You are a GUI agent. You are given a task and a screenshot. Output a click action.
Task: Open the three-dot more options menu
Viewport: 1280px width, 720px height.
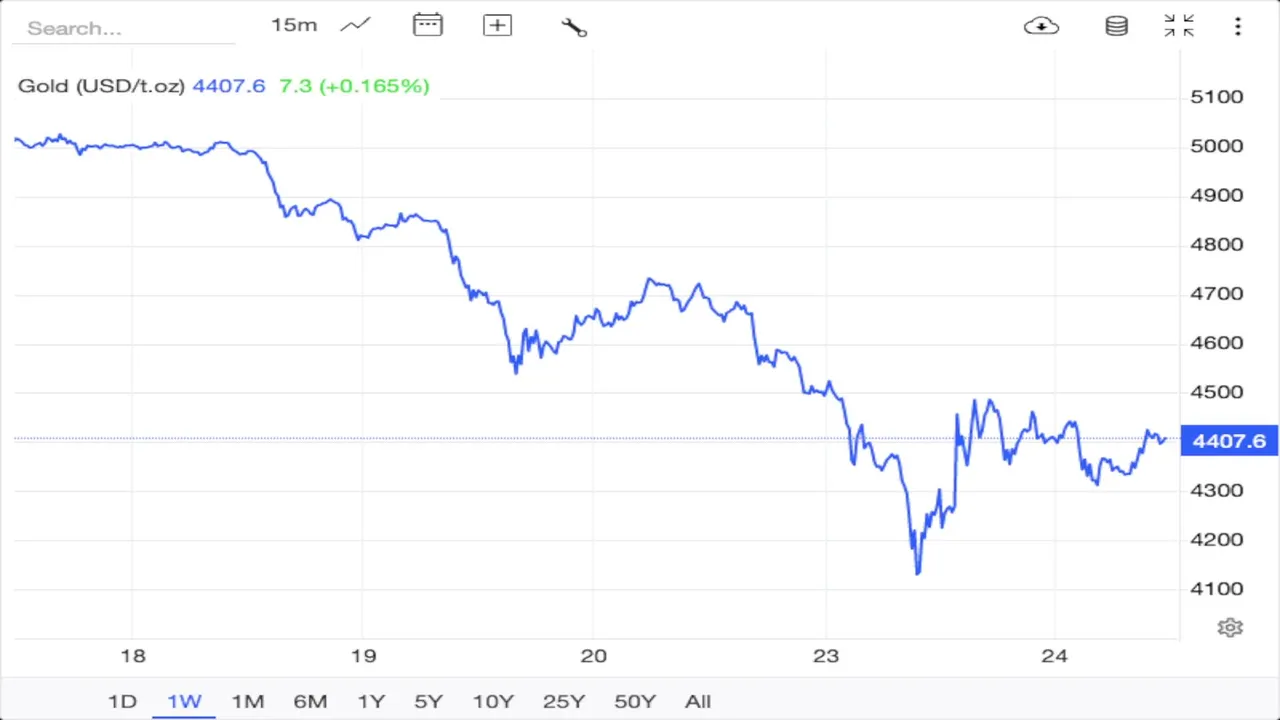point(1238,26)
